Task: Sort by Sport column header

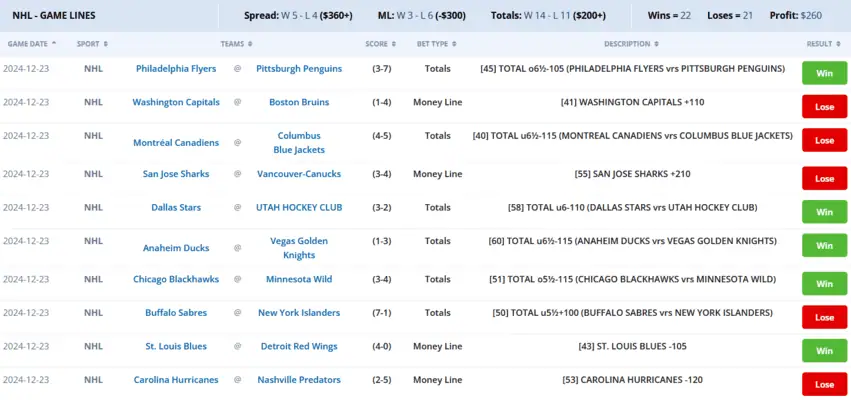Action: point(92,44)
